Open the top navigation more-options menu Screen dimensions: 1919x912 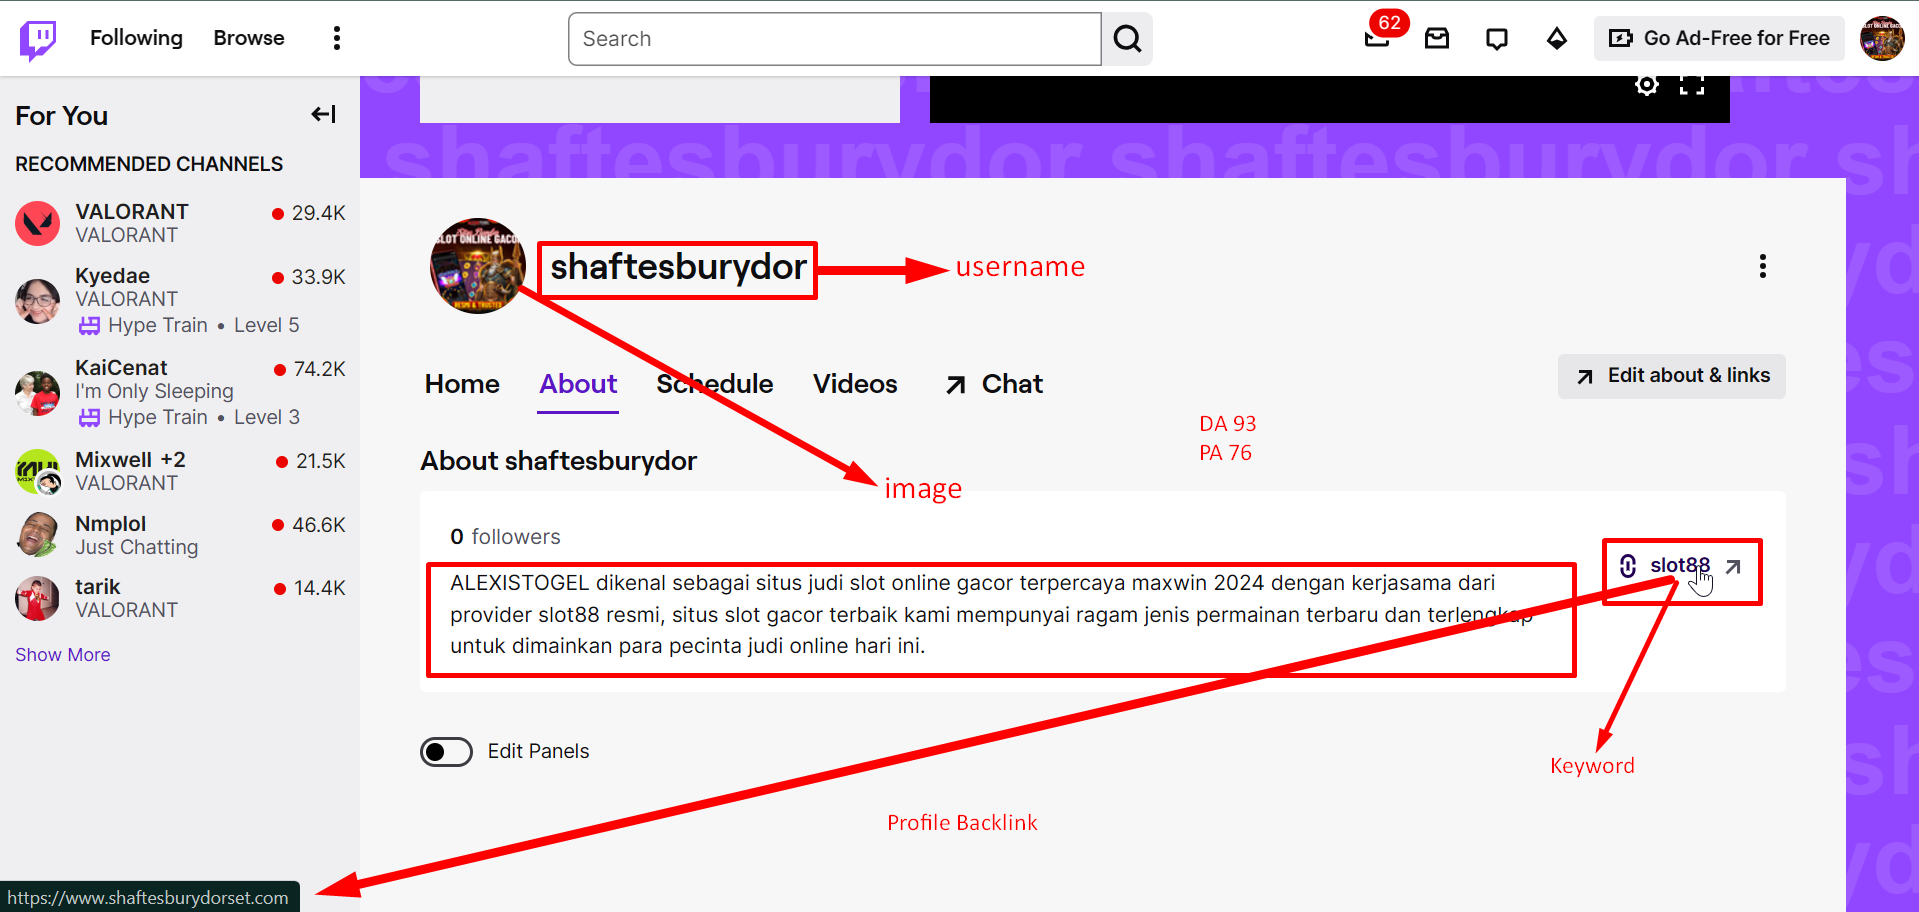[x=337, y=38]
